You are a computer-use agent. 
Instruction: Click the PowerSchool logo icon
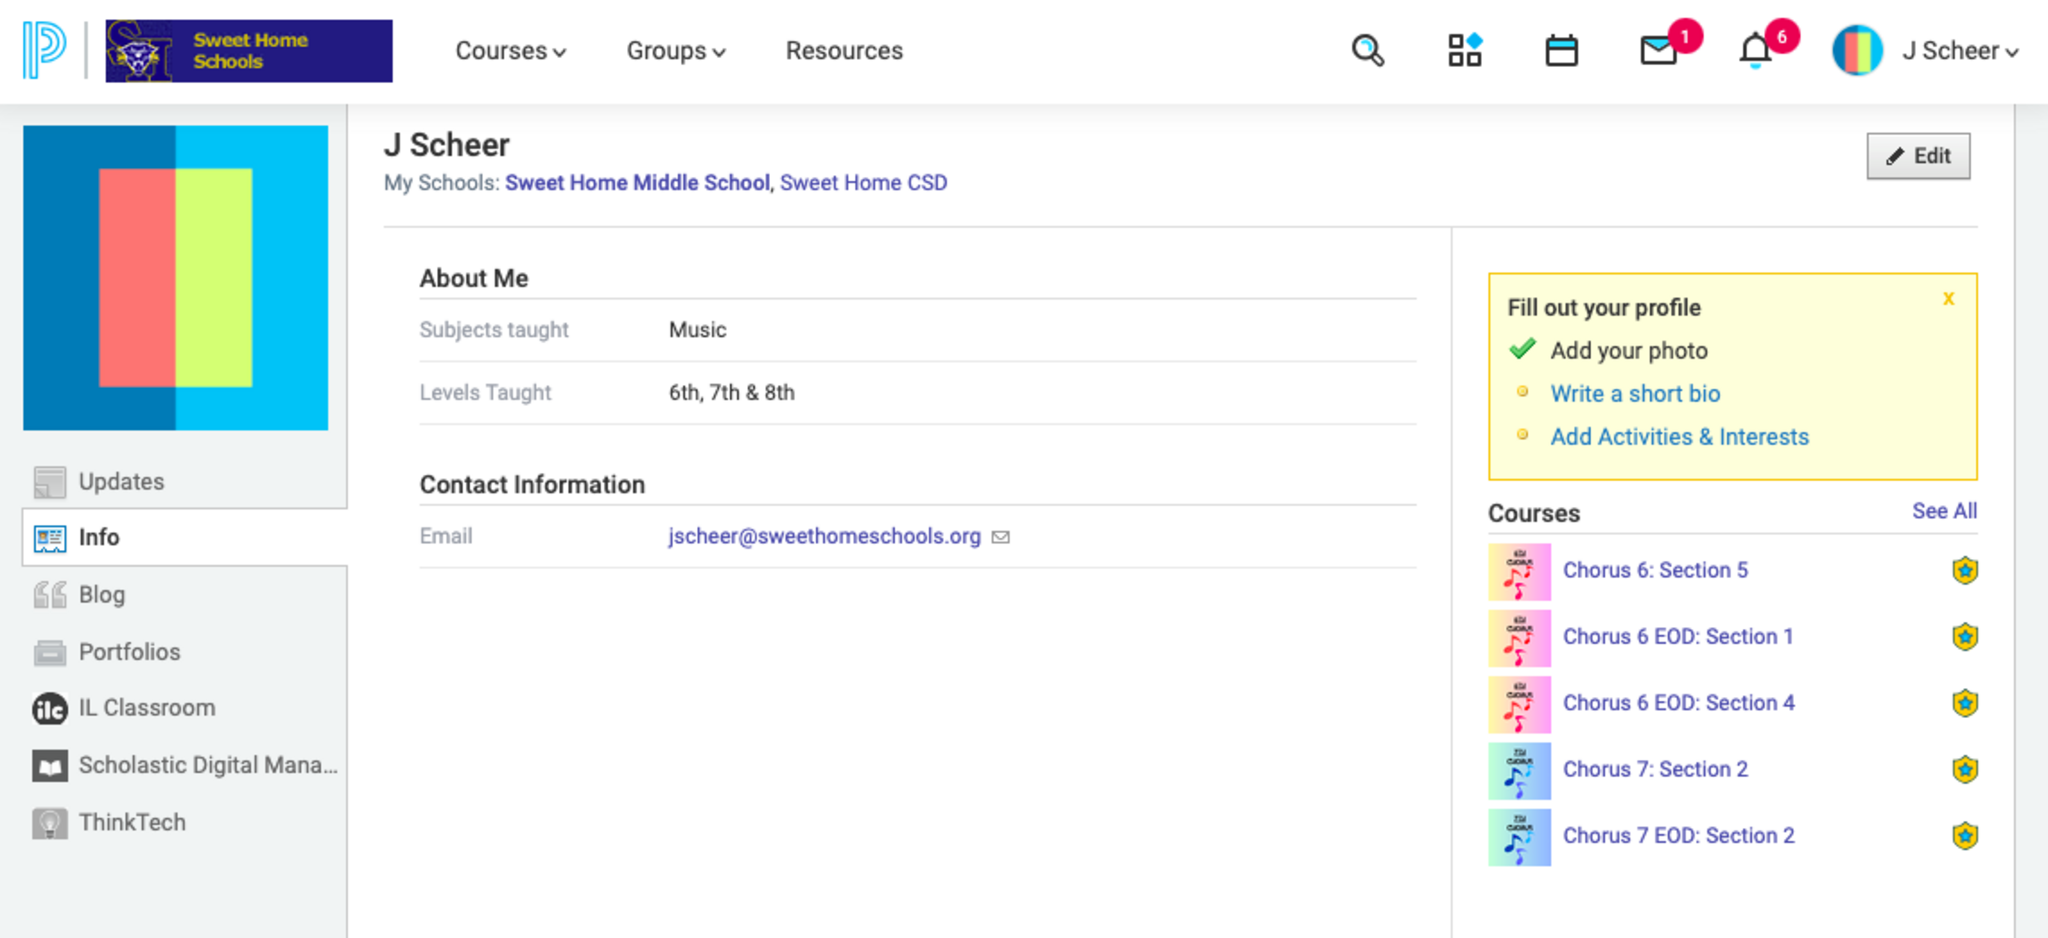coord(45,50)
